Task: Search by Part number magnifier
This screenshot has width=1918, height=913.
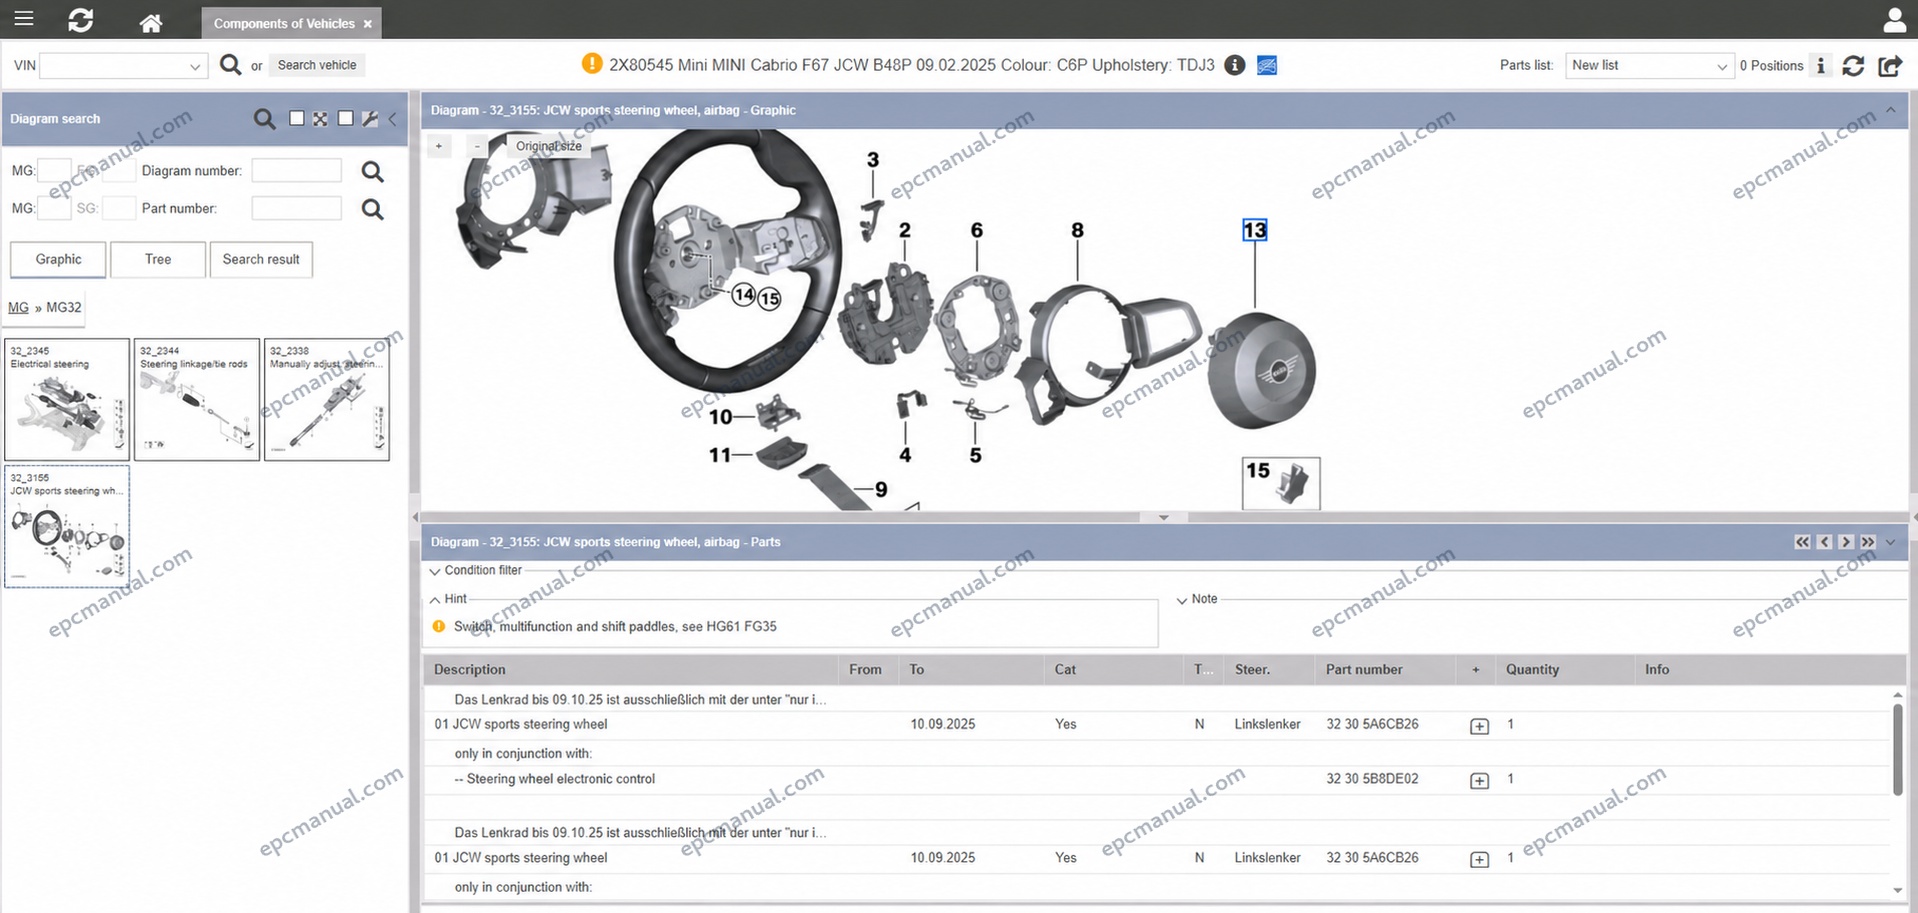Action: (x=372, y=209)
